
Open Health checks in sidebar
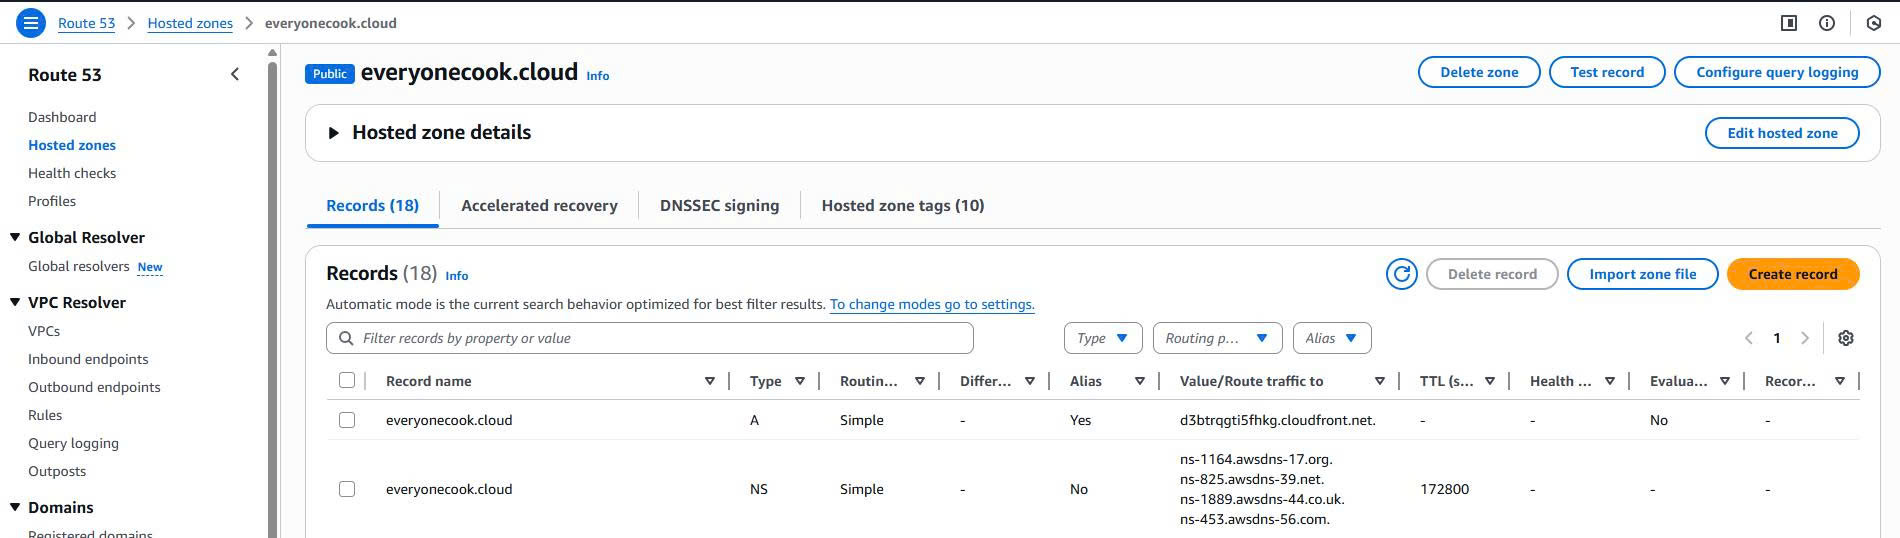(x=72, y=173)
